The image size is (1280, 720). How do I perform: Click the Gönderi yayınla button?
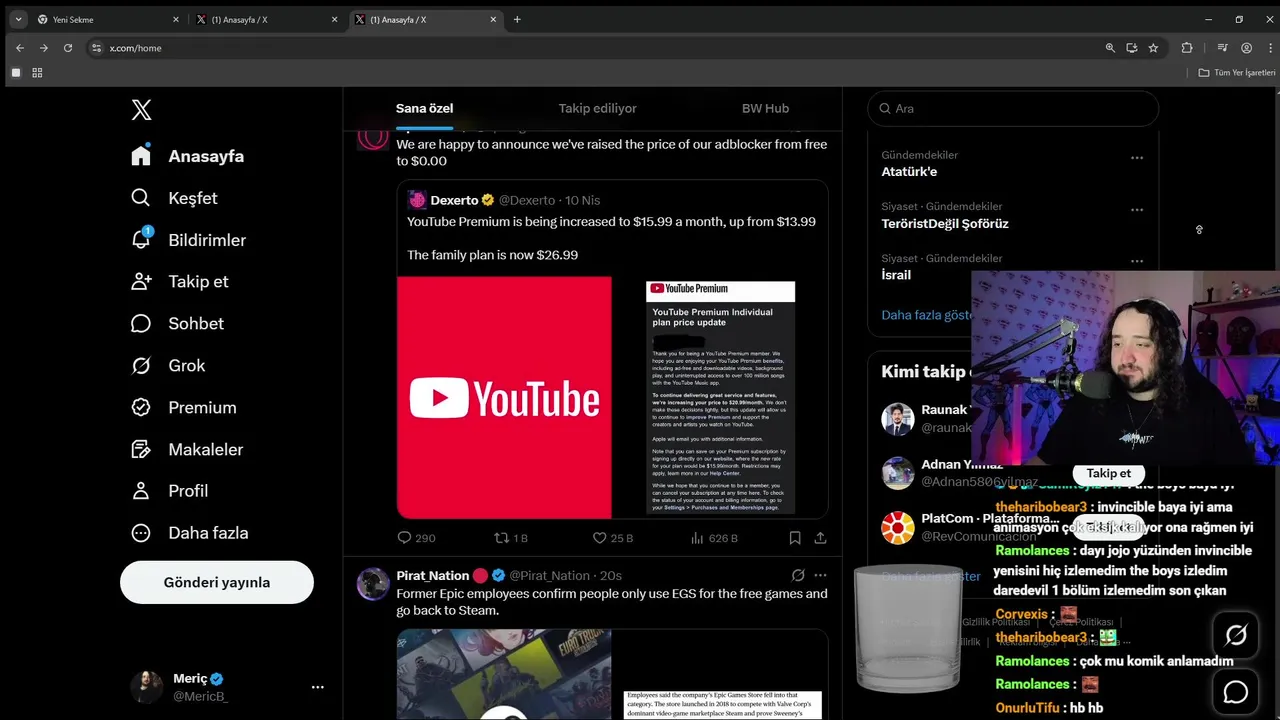pos(217,582)
